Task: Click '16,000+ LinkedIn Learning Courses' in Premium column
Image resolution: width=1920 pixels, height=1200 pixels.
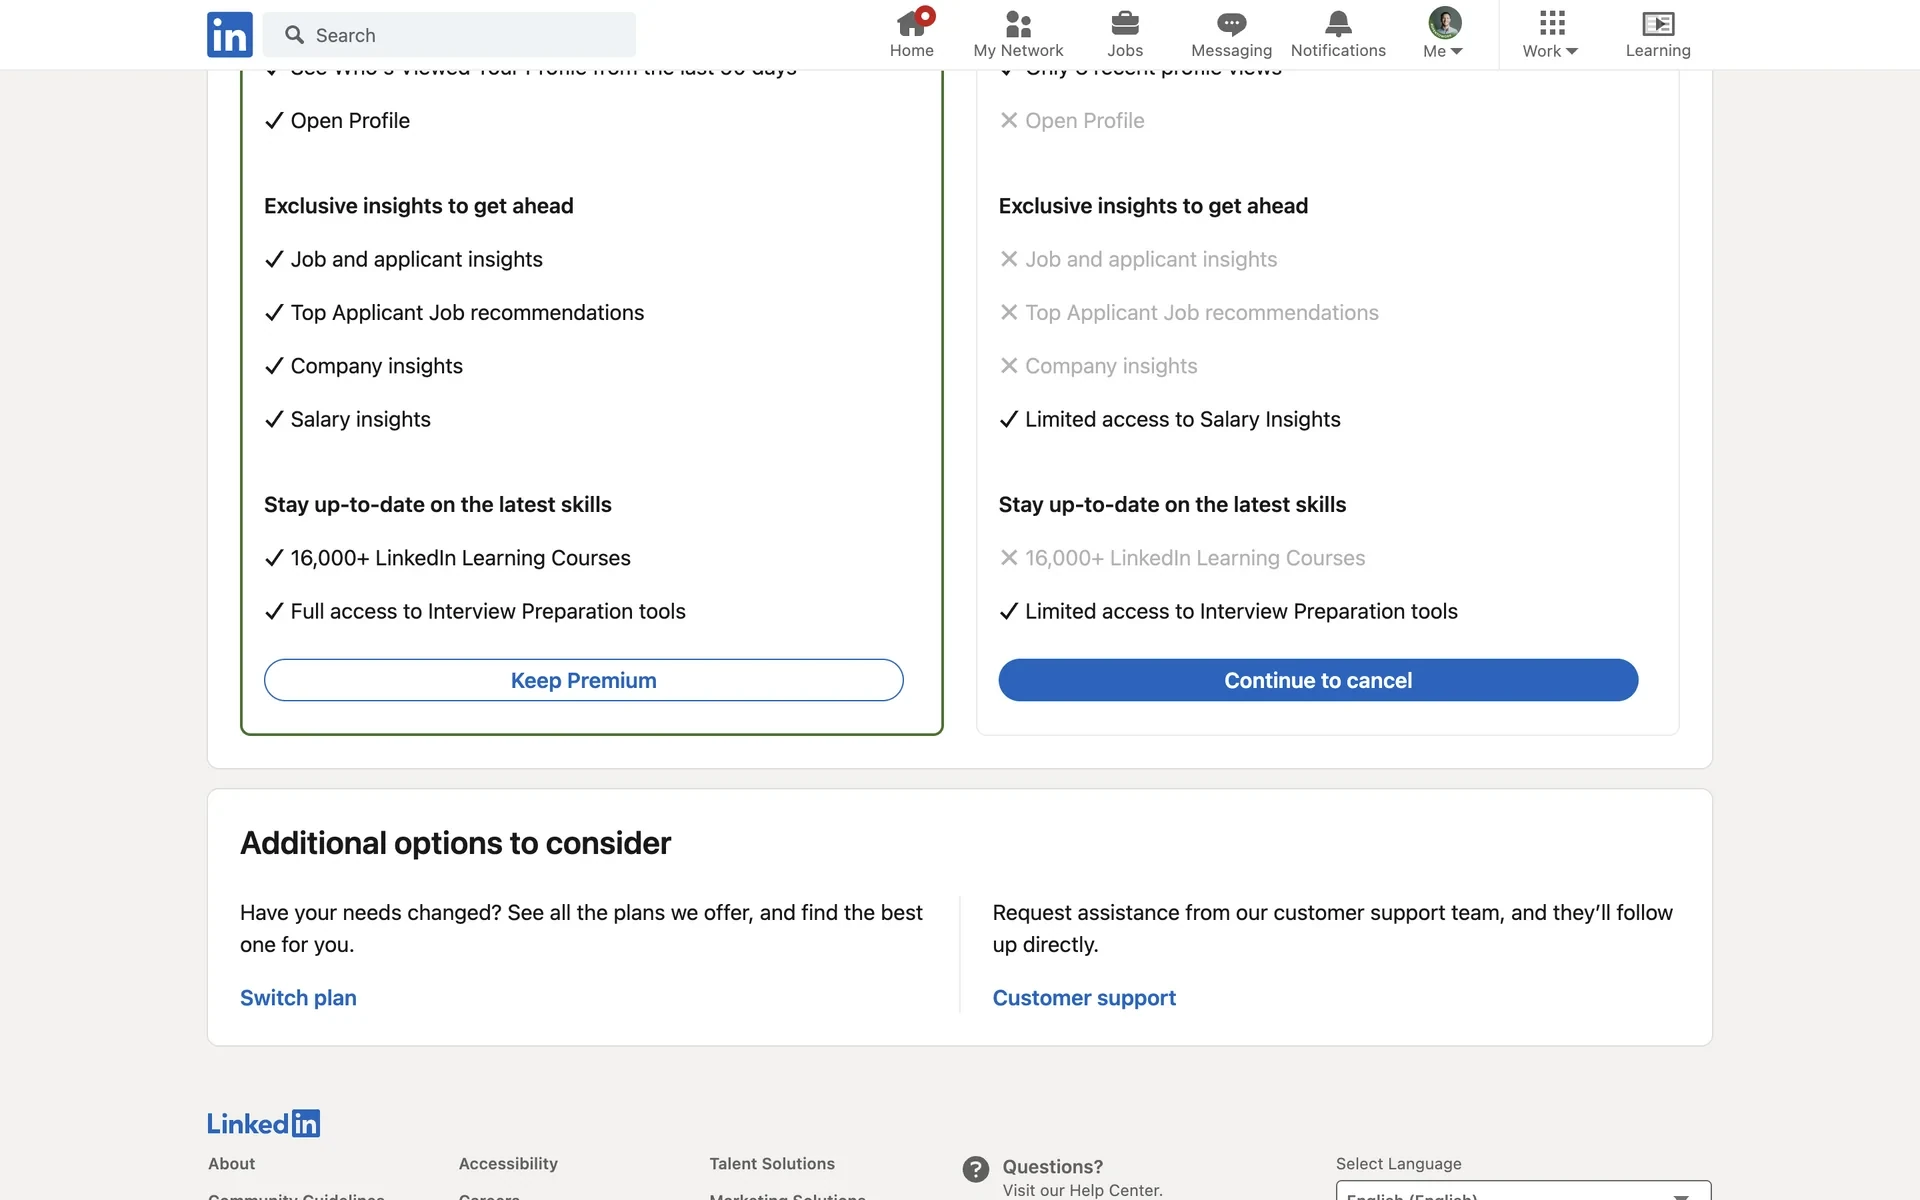Action: point(460,558)
